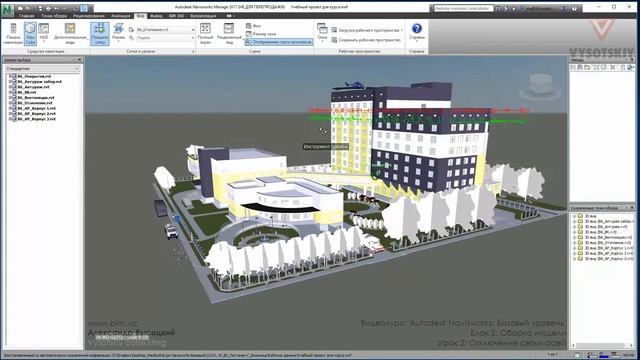
Task: Open the grid Level (Подвал) combo box
Action: [x=165, y=38]
